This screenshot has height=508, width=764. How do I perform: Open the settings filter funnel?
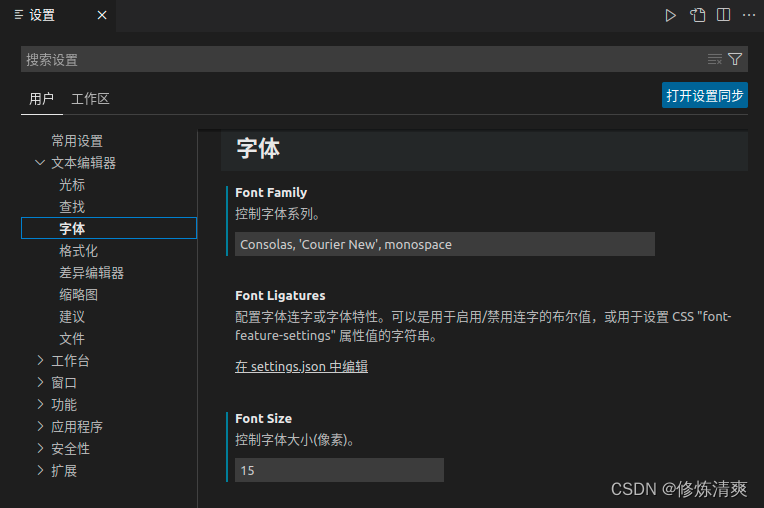[735, 59]
